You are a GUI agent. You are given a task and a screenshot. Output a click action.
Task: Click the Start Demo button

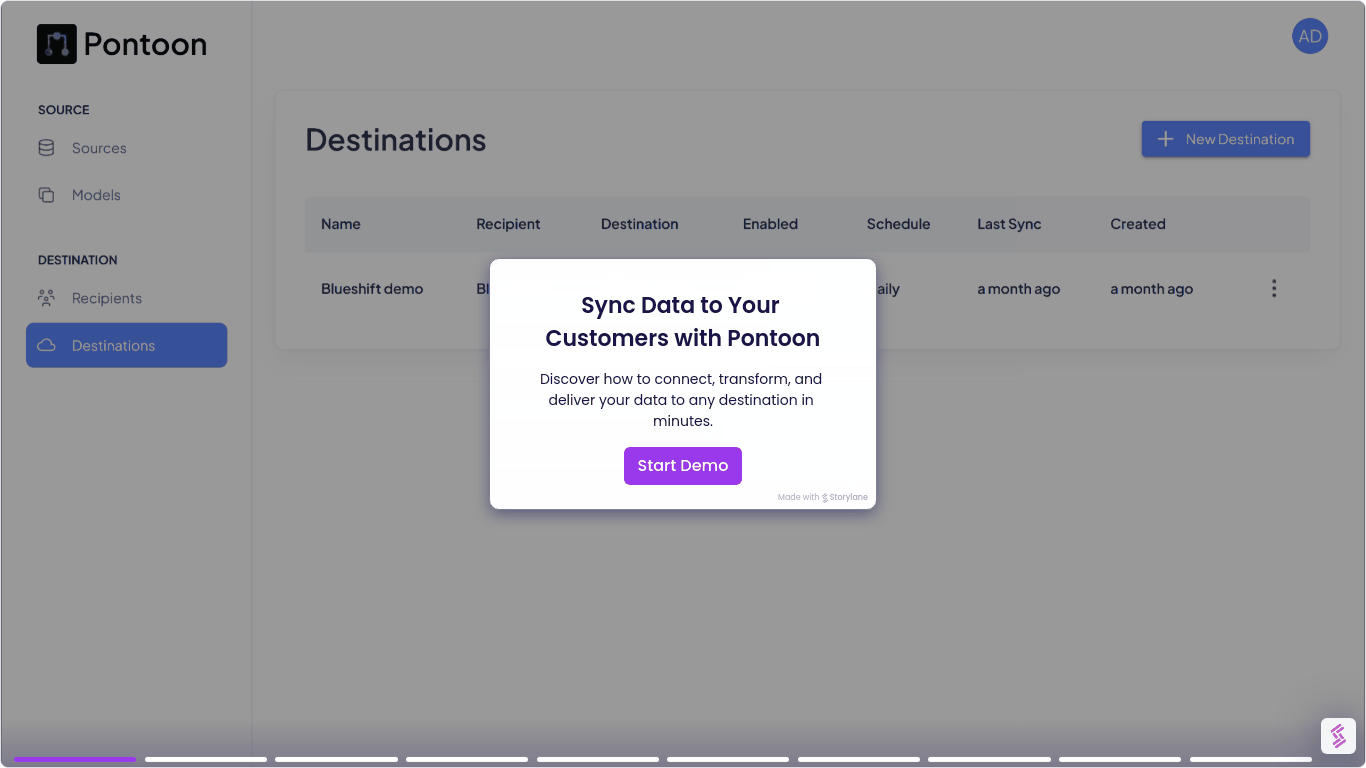[683, 466]
